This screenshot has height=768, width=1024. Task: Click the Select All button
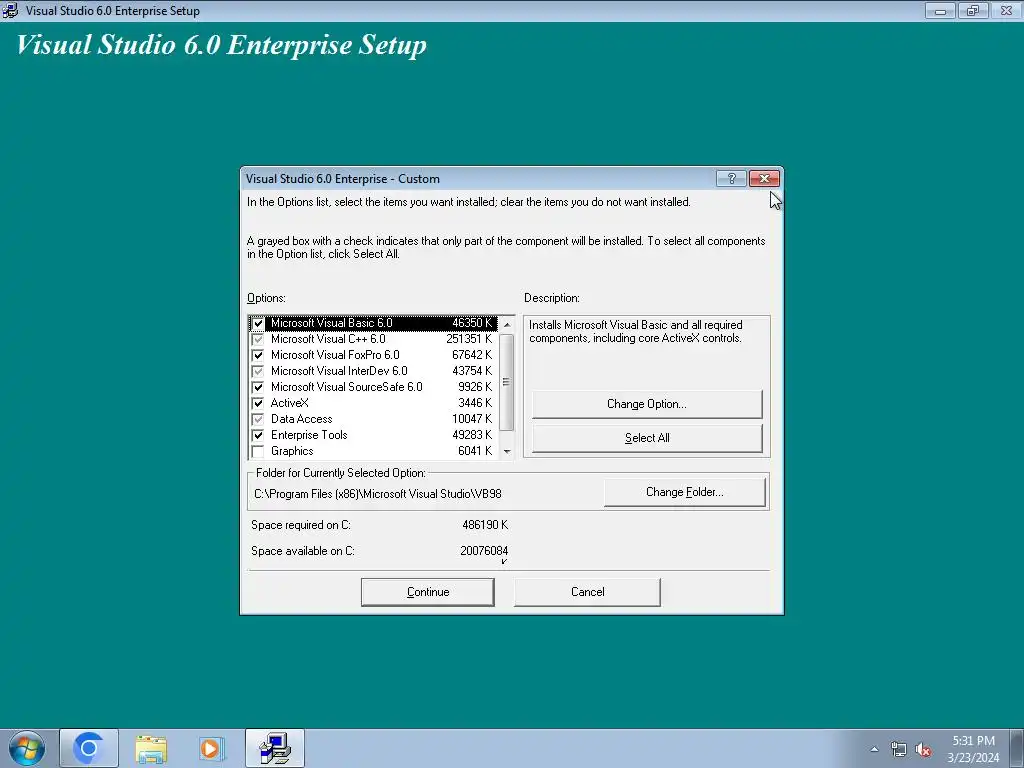(647, 438)
